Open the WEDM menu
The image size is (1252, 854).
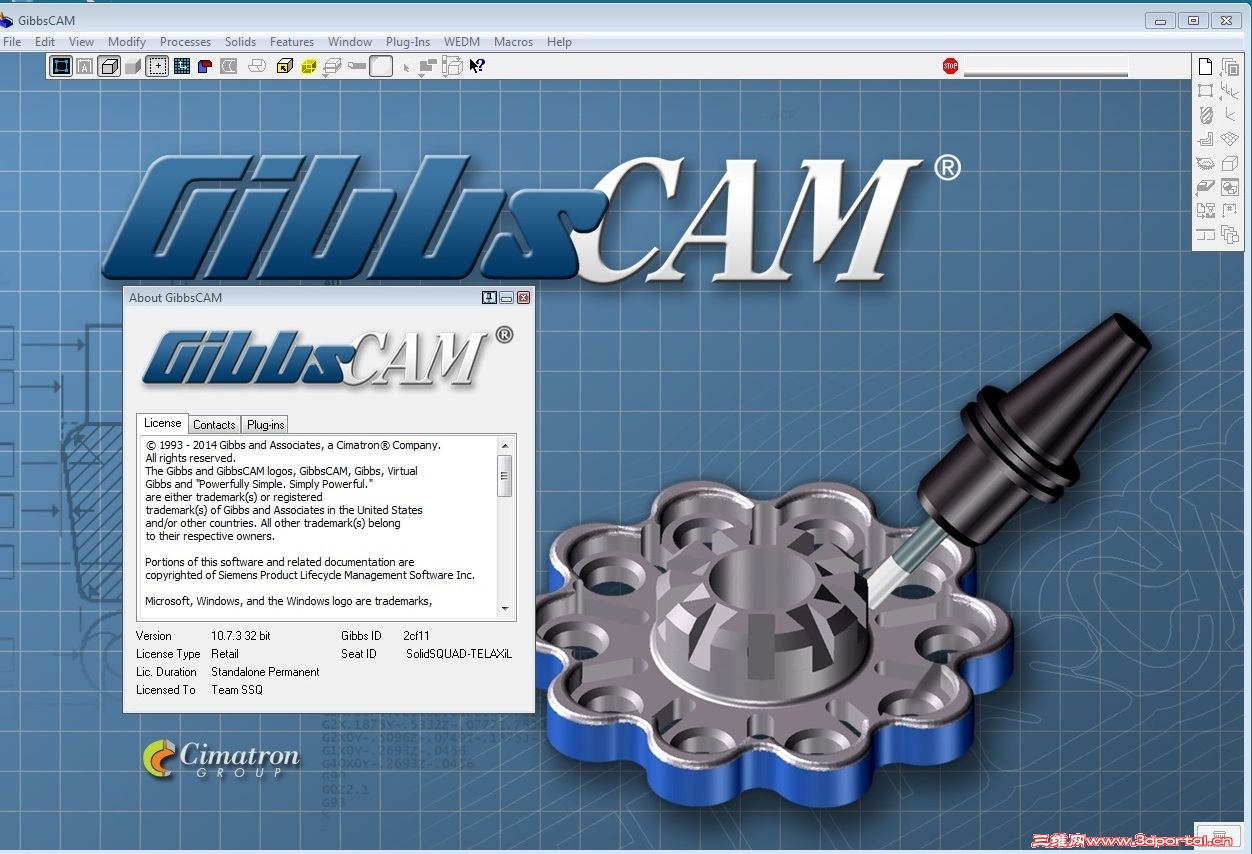tap(462, 42)
